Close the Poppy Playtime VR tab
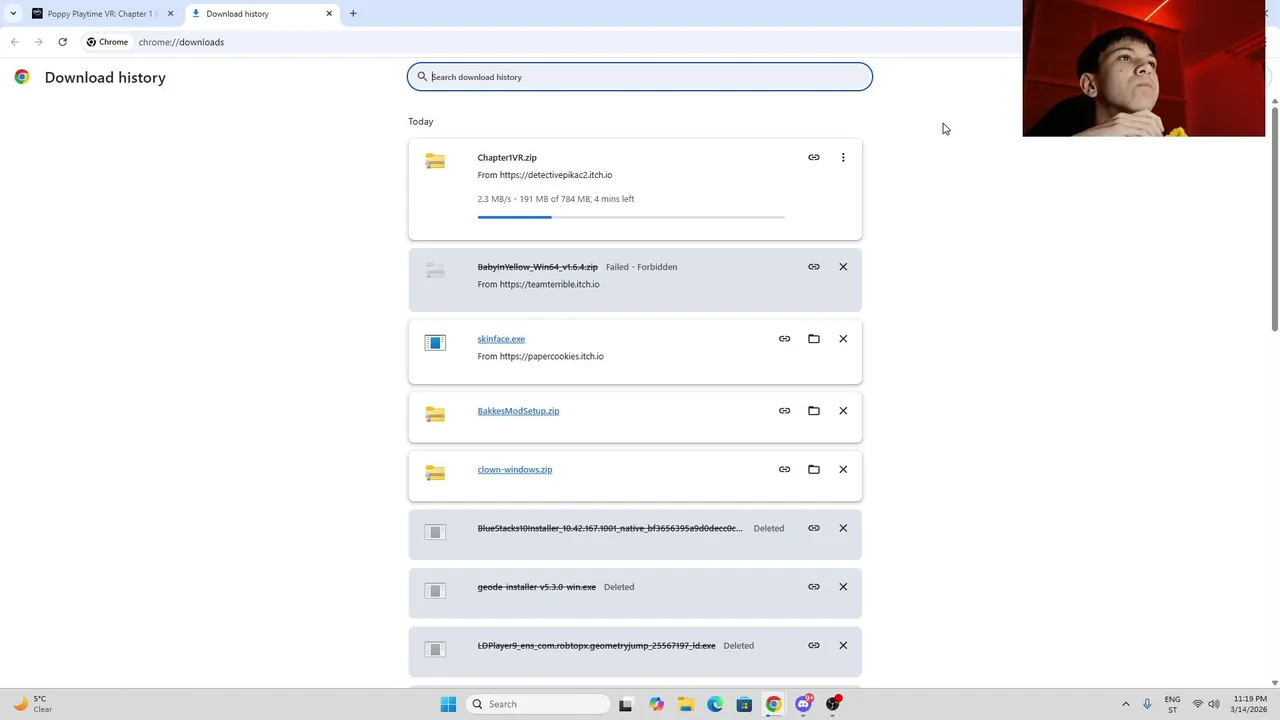Screen dimensions: 1280x720 170,14
